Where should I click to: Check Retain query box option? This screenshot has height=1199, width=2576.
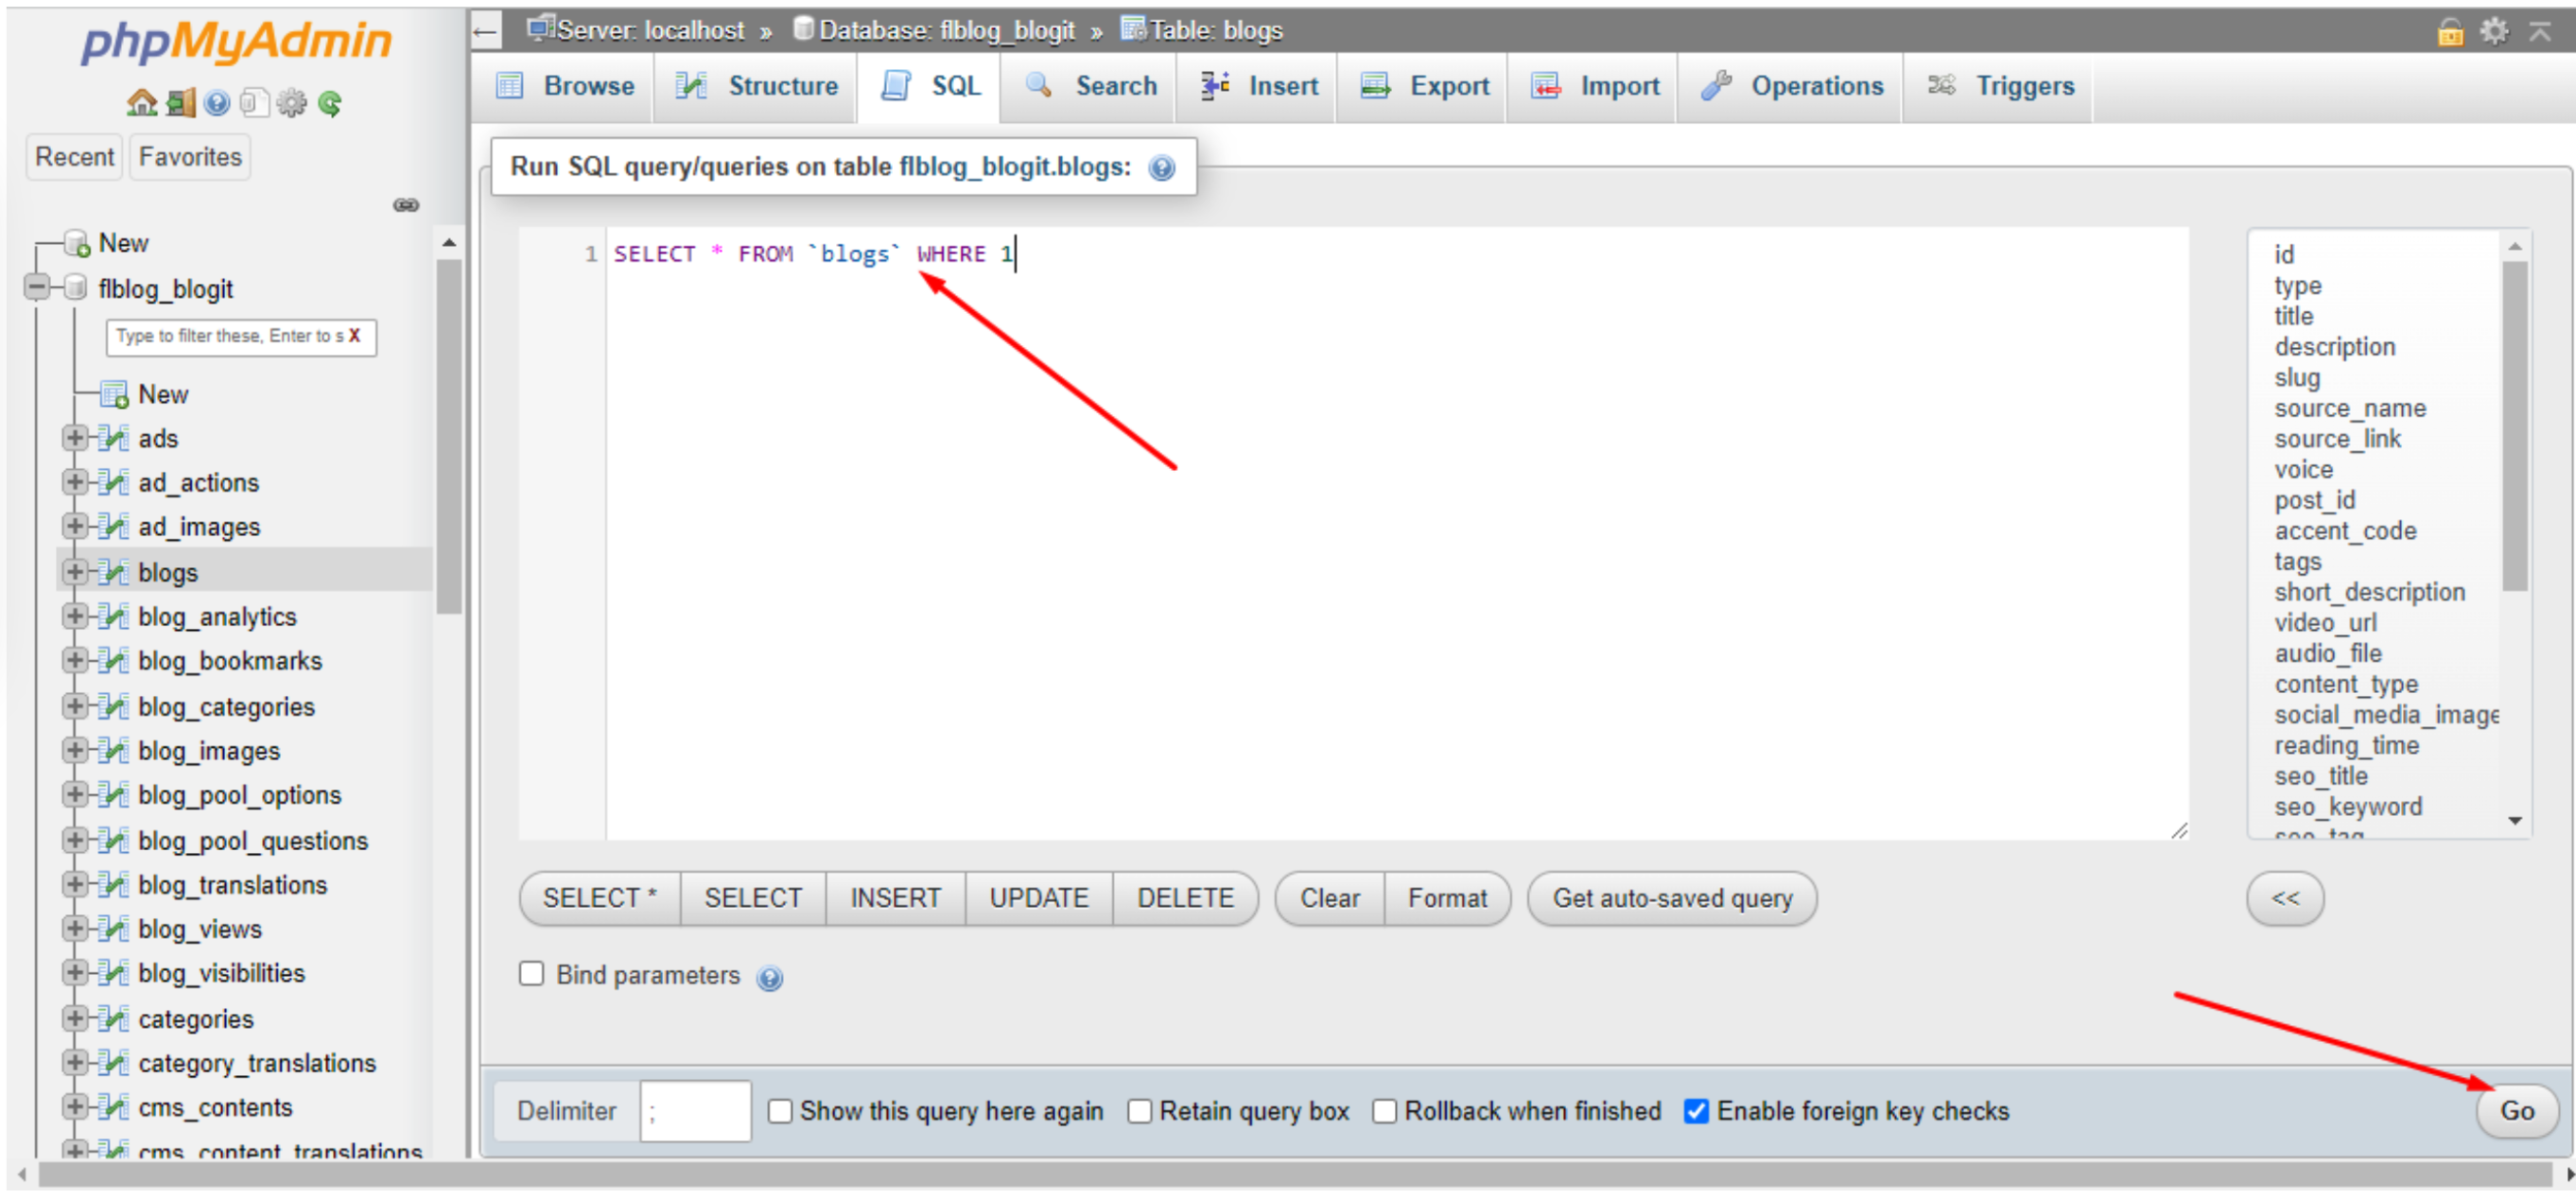pos(1139,1112)
